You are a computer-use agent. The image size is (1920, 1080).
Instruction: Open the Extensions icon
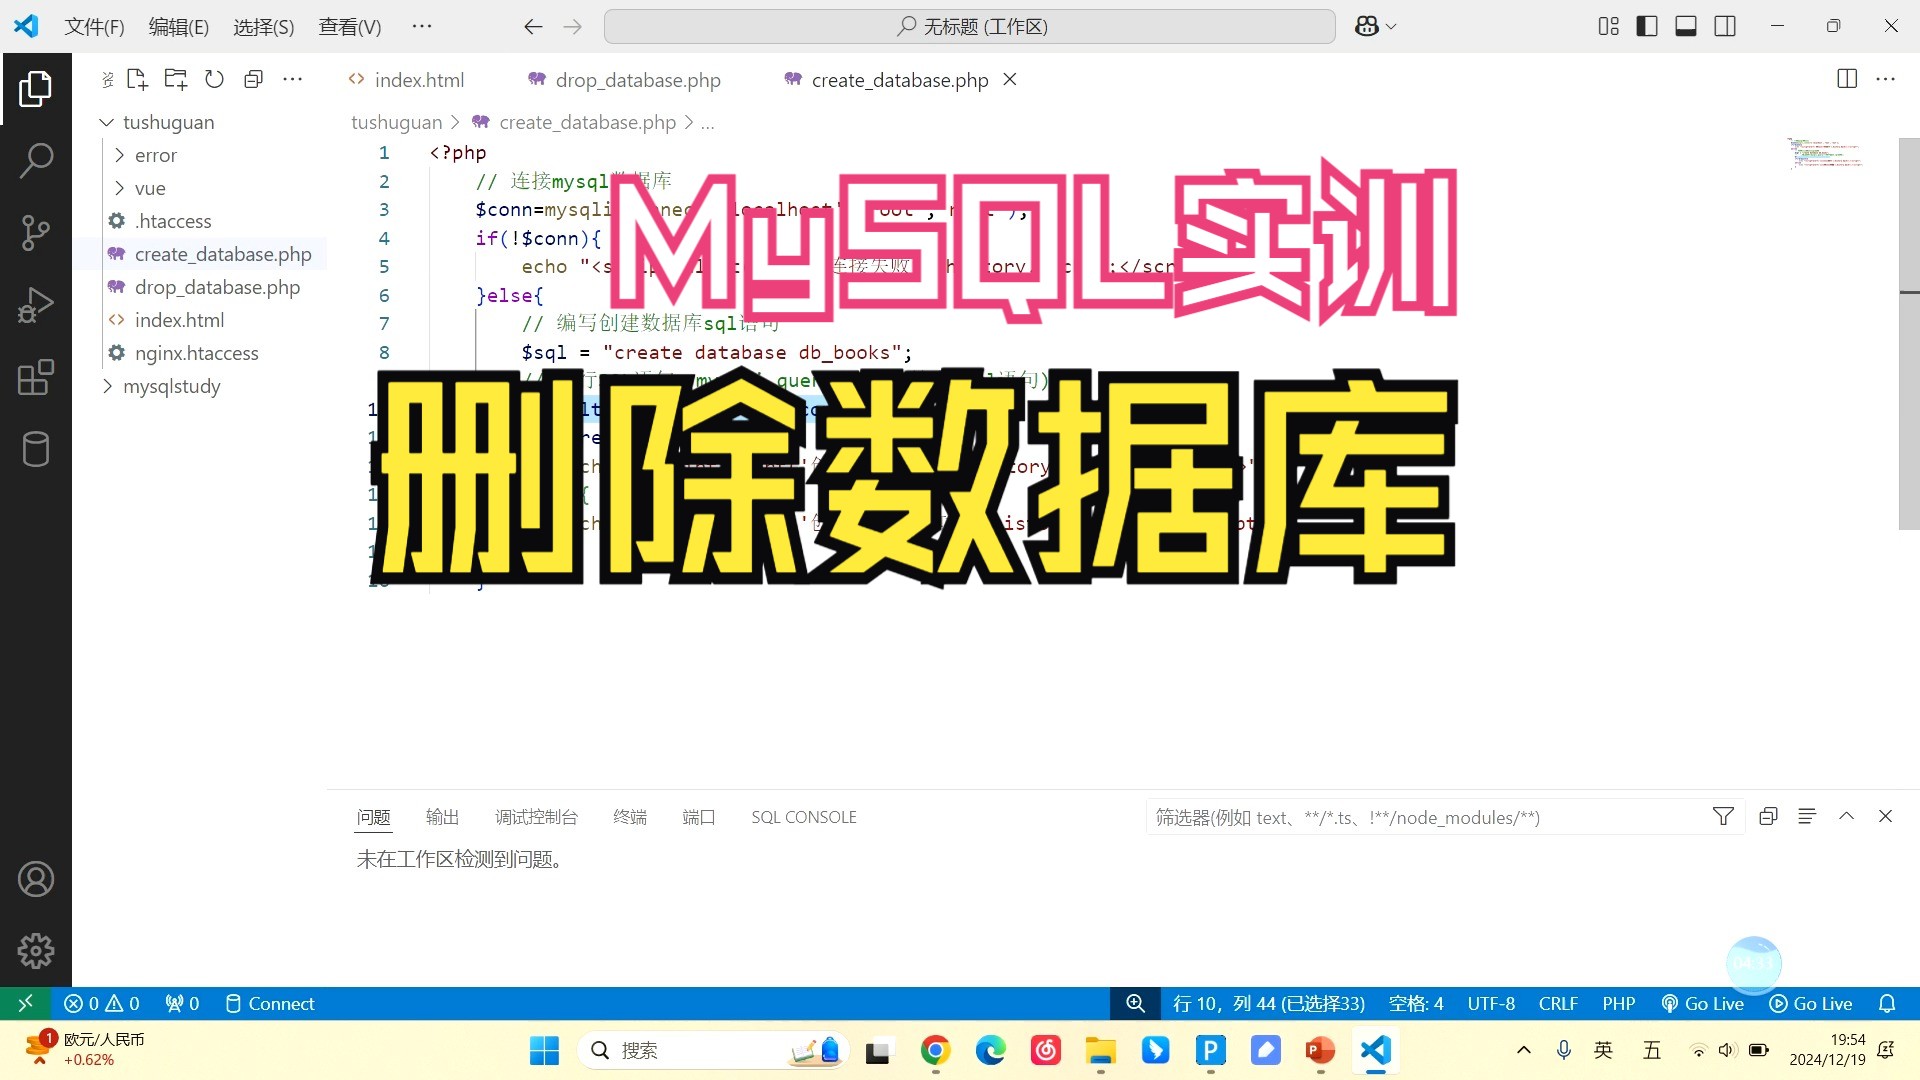tap(36, 377)
